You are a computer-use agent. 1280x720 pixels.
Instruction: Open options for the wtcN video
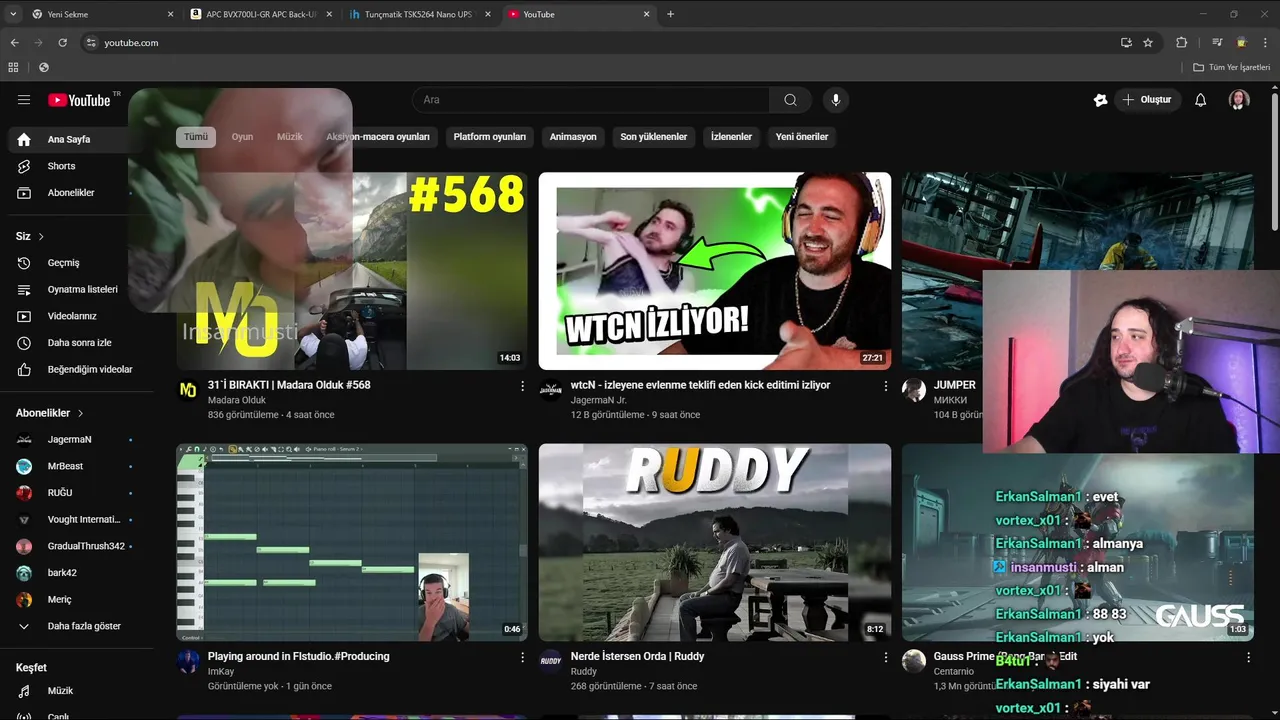point(885,386)
